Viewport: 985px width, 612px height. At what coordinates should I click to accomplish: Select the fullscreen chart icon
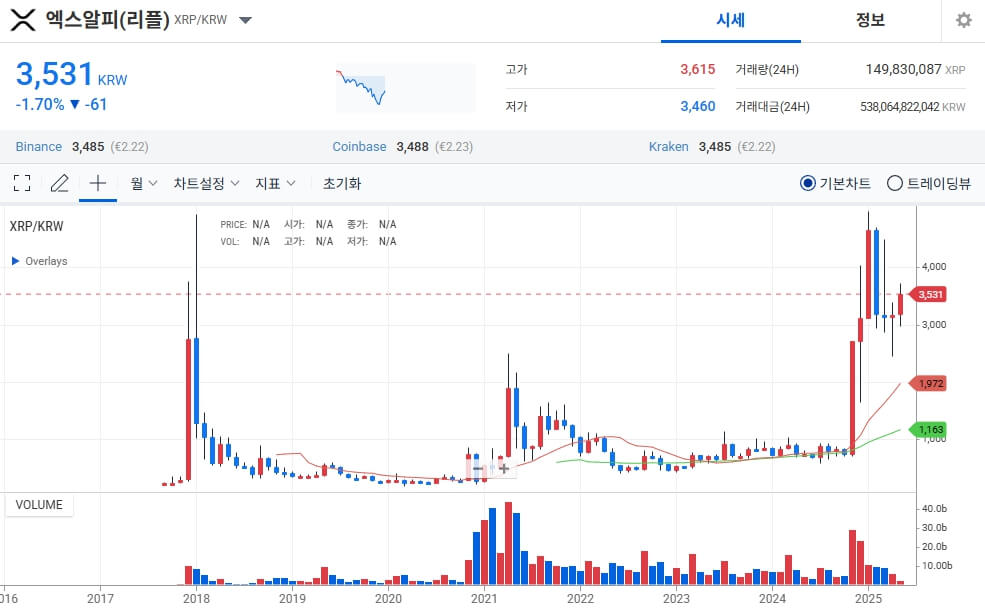coord(22,183)
